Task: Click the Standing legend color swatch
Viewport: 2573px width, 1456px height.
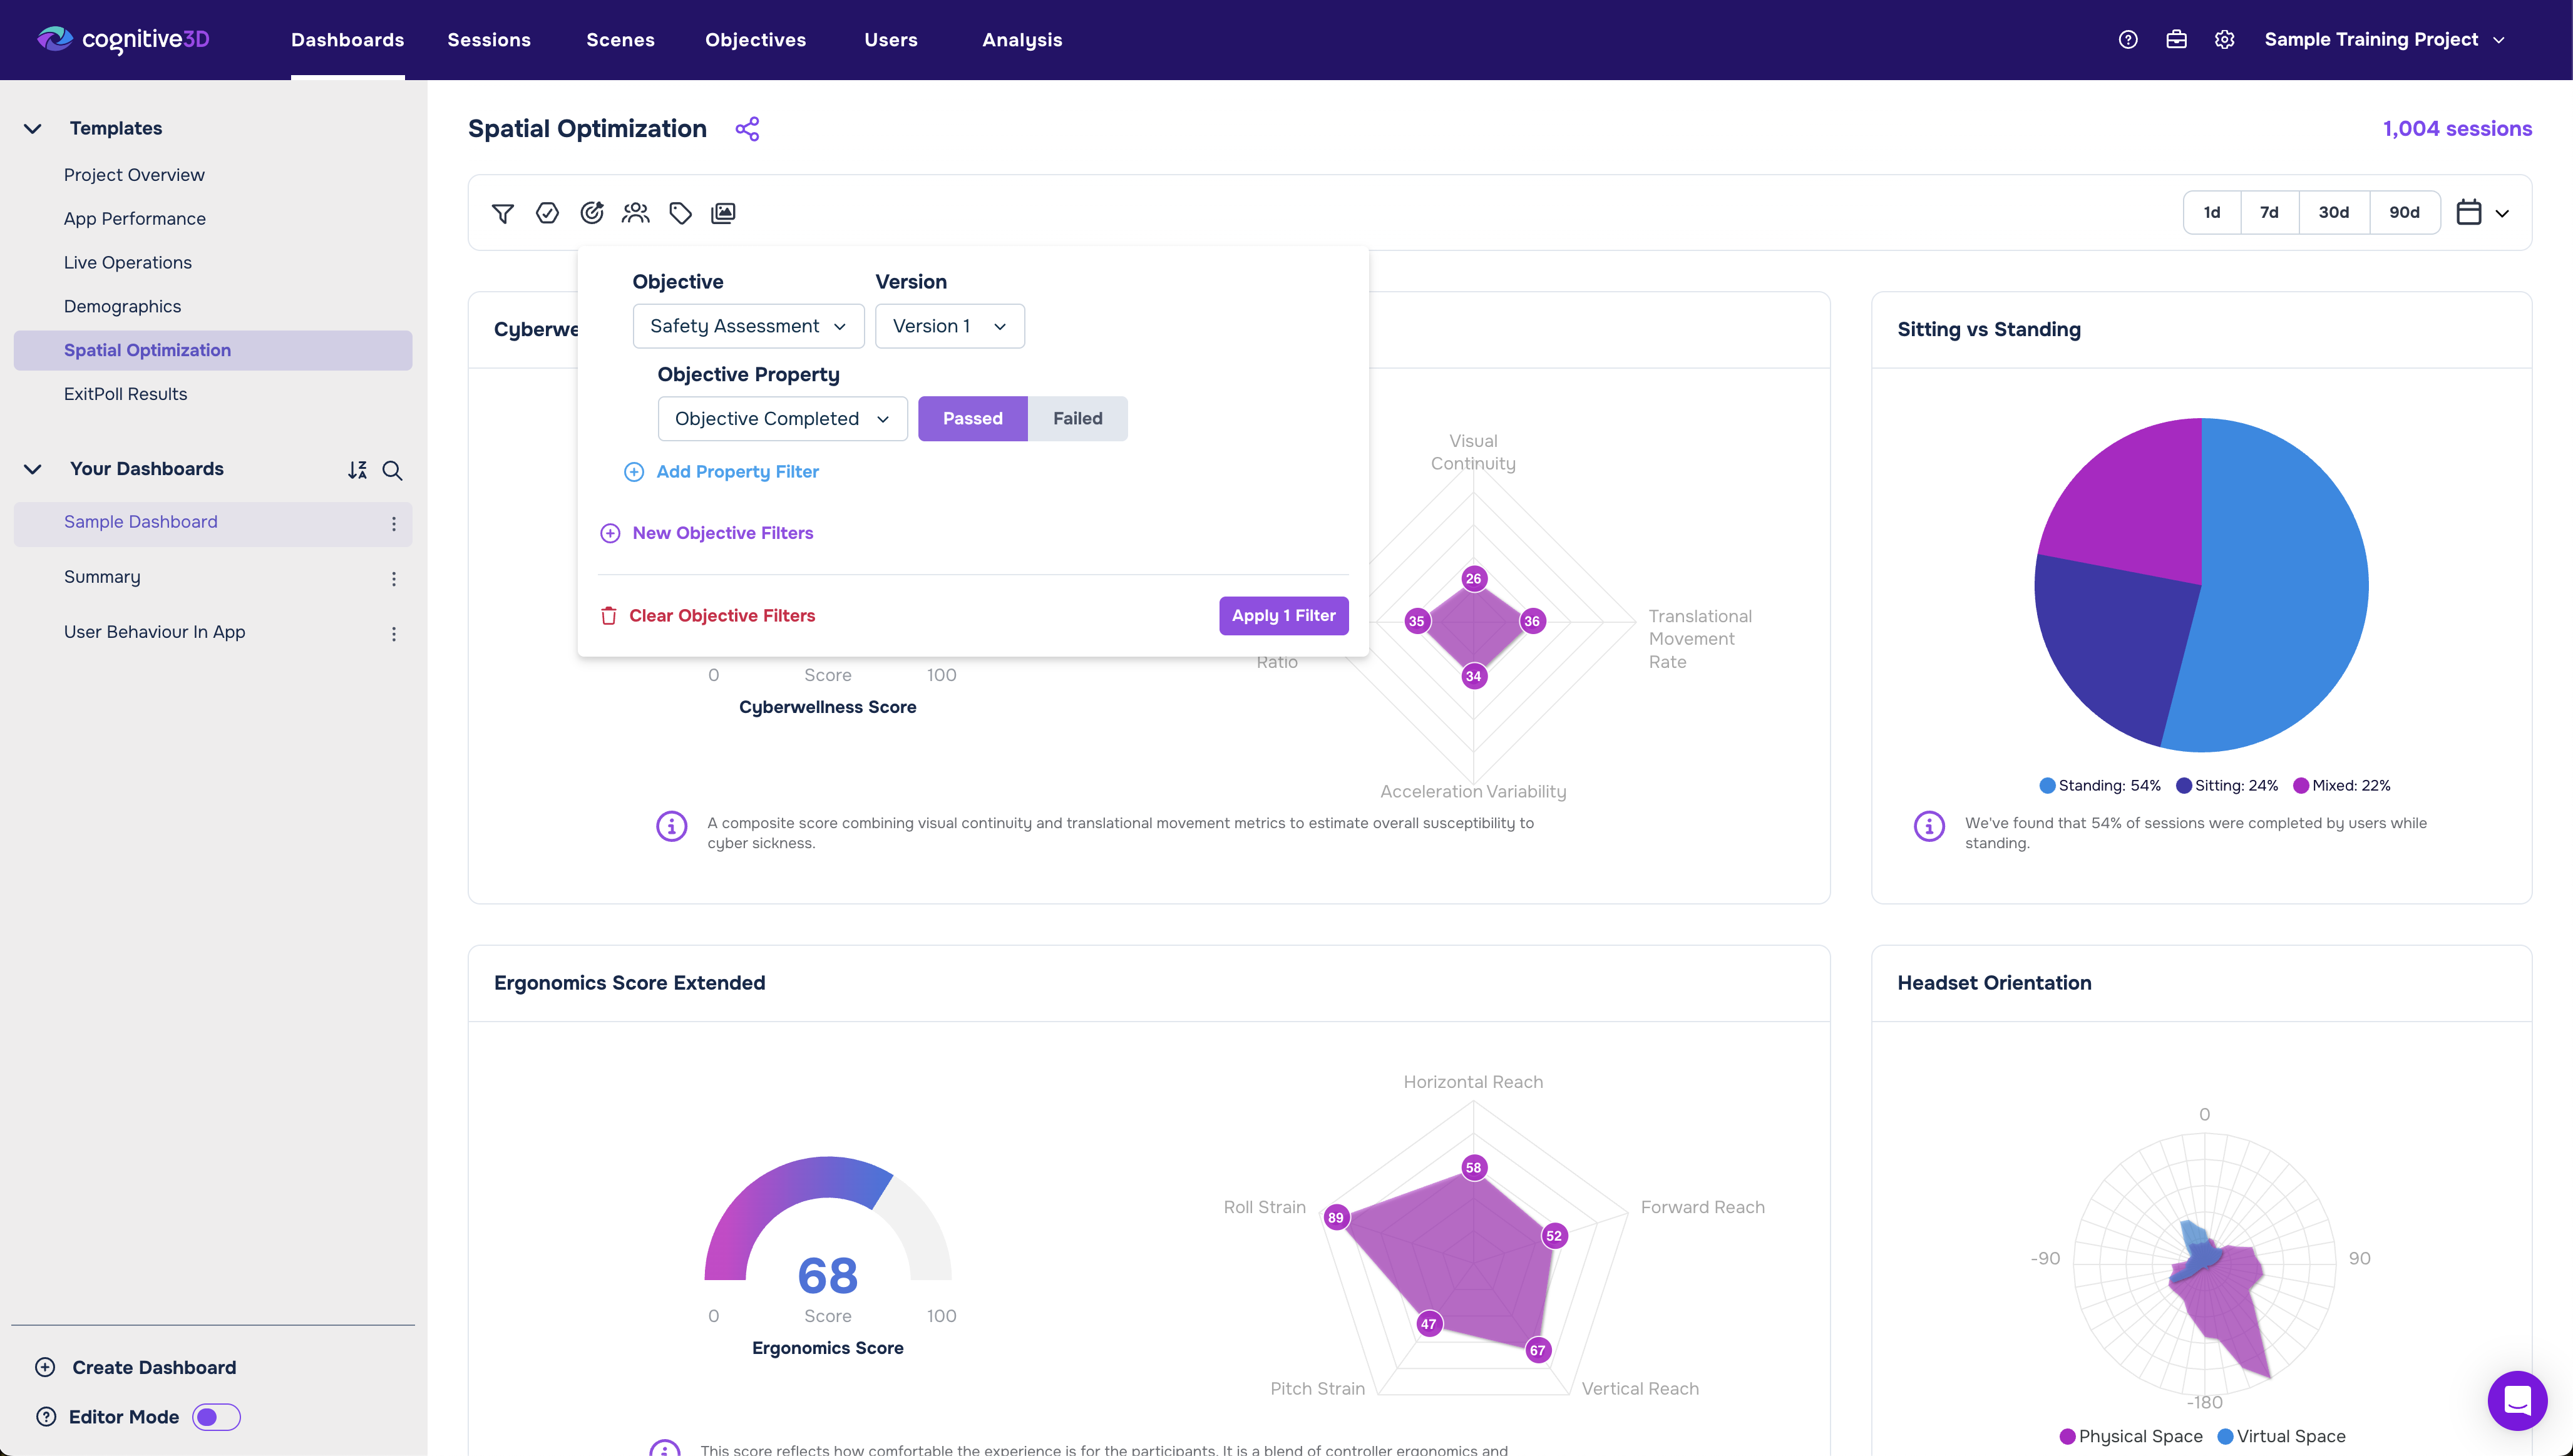Action: [2047, 786]
